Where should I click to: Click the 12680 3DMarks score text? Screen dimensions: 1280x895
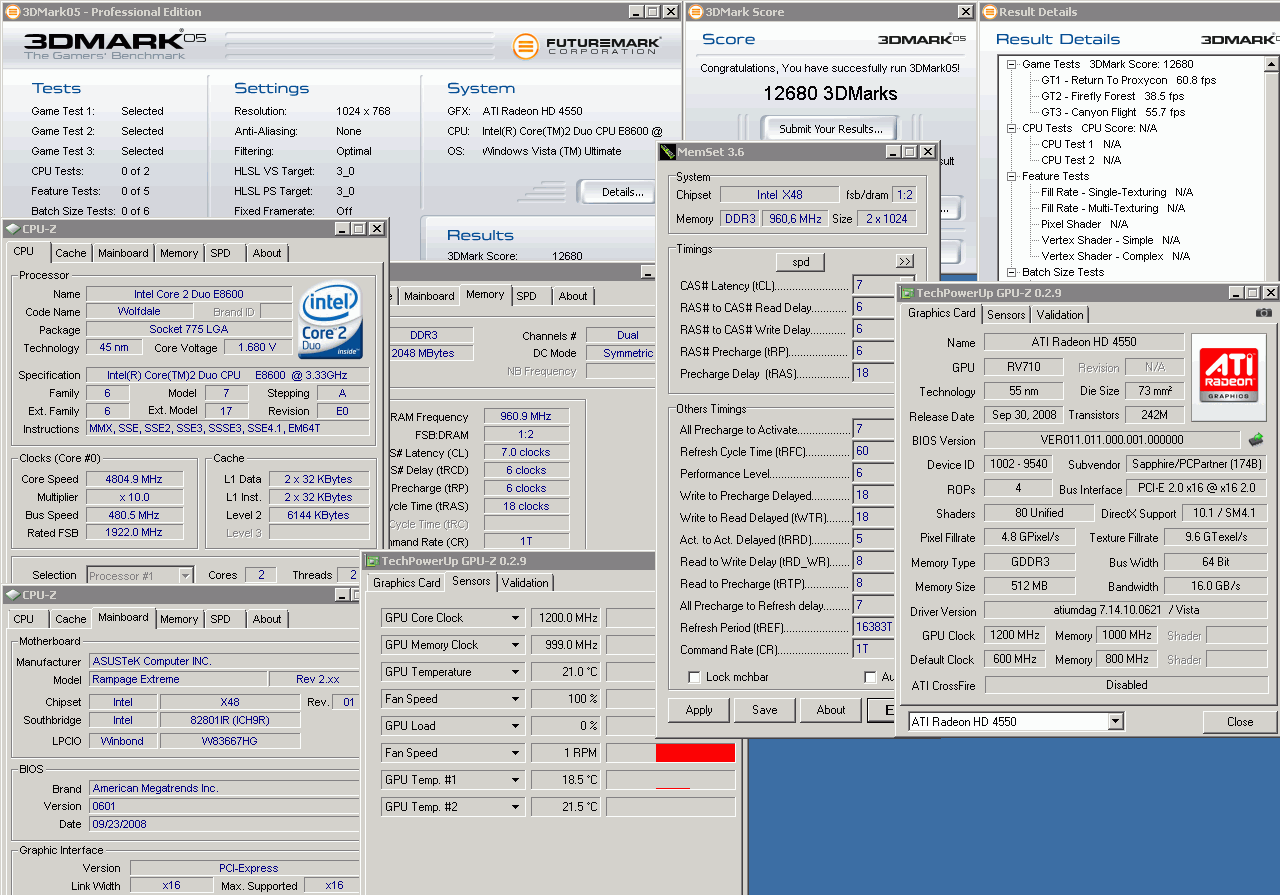point(830,94)
